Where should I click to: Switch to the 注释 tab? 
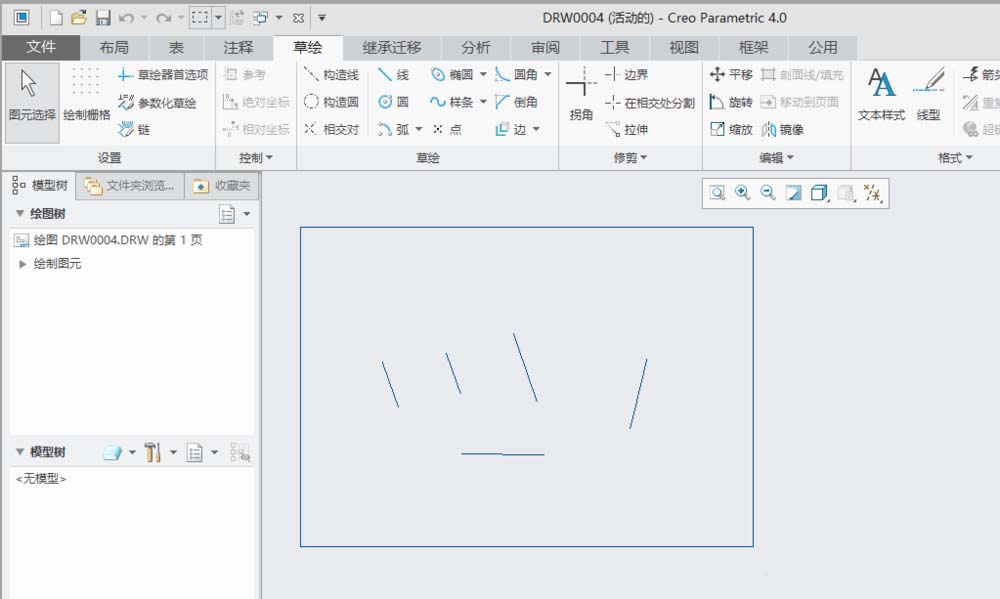[239, 48]
